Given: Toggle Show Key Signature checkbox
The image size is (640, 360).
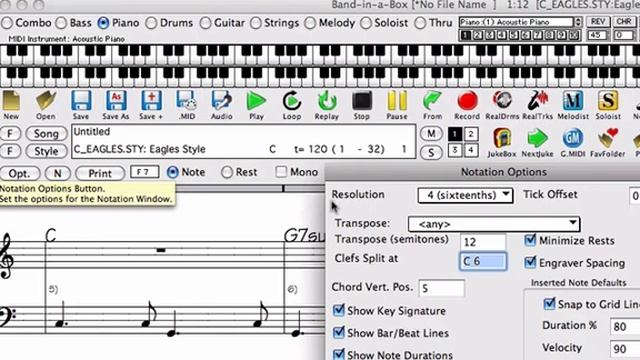Looking at the screenshot, I should (x=339, y=310).
